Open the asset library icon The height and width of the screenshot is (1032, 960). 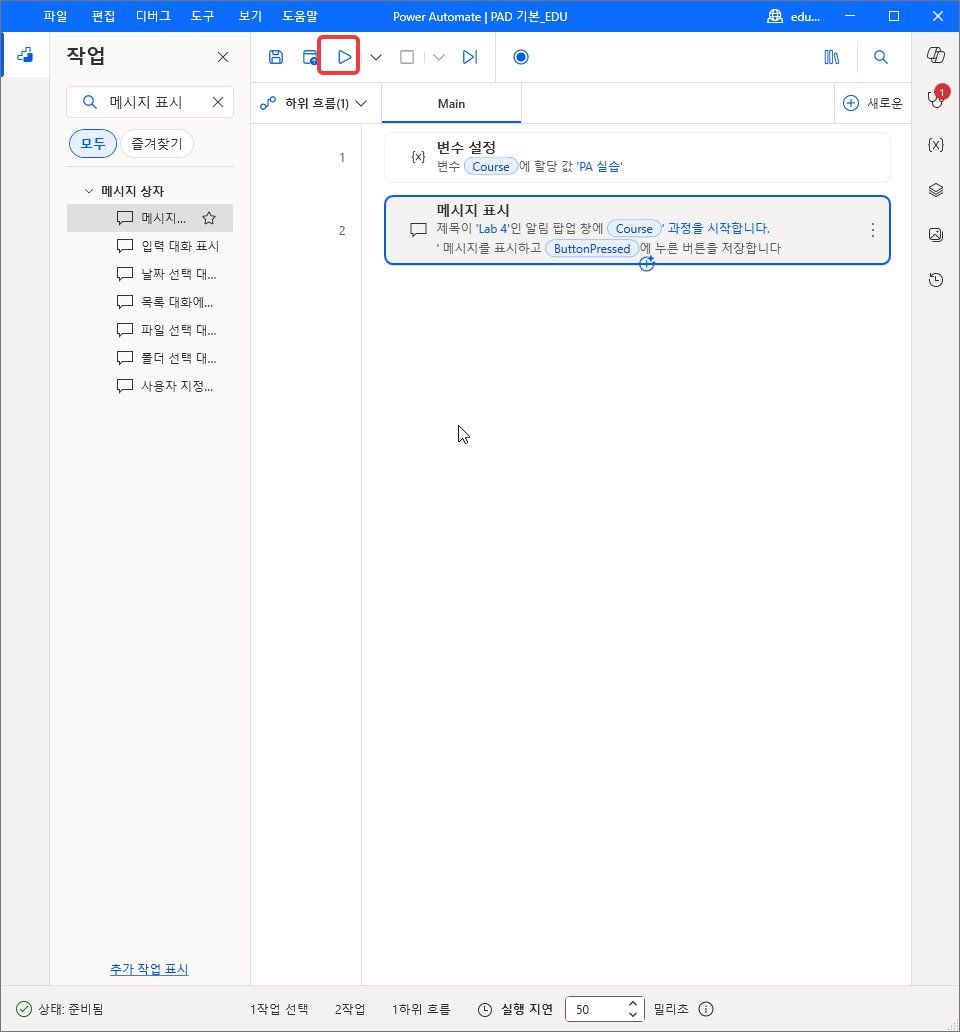(x=832, y=57)
